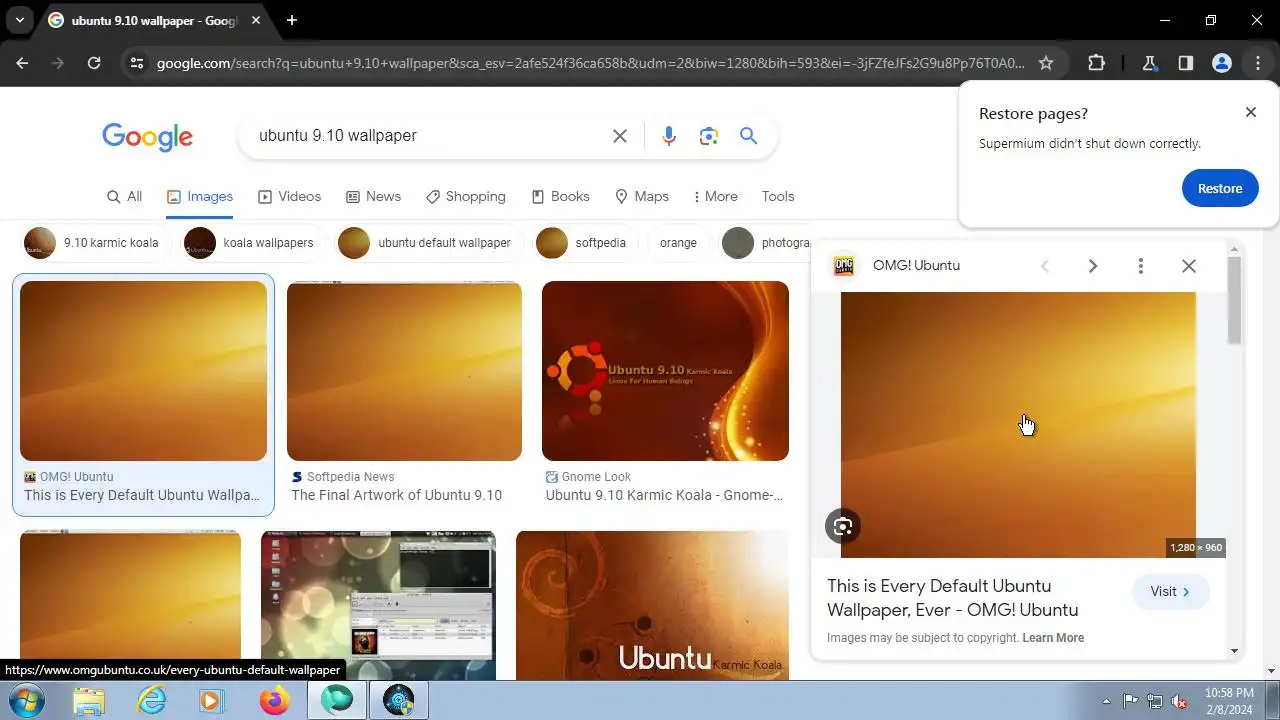1280x720 pixels.
Task: Open the Maps tab
Action: coord(642,196)
